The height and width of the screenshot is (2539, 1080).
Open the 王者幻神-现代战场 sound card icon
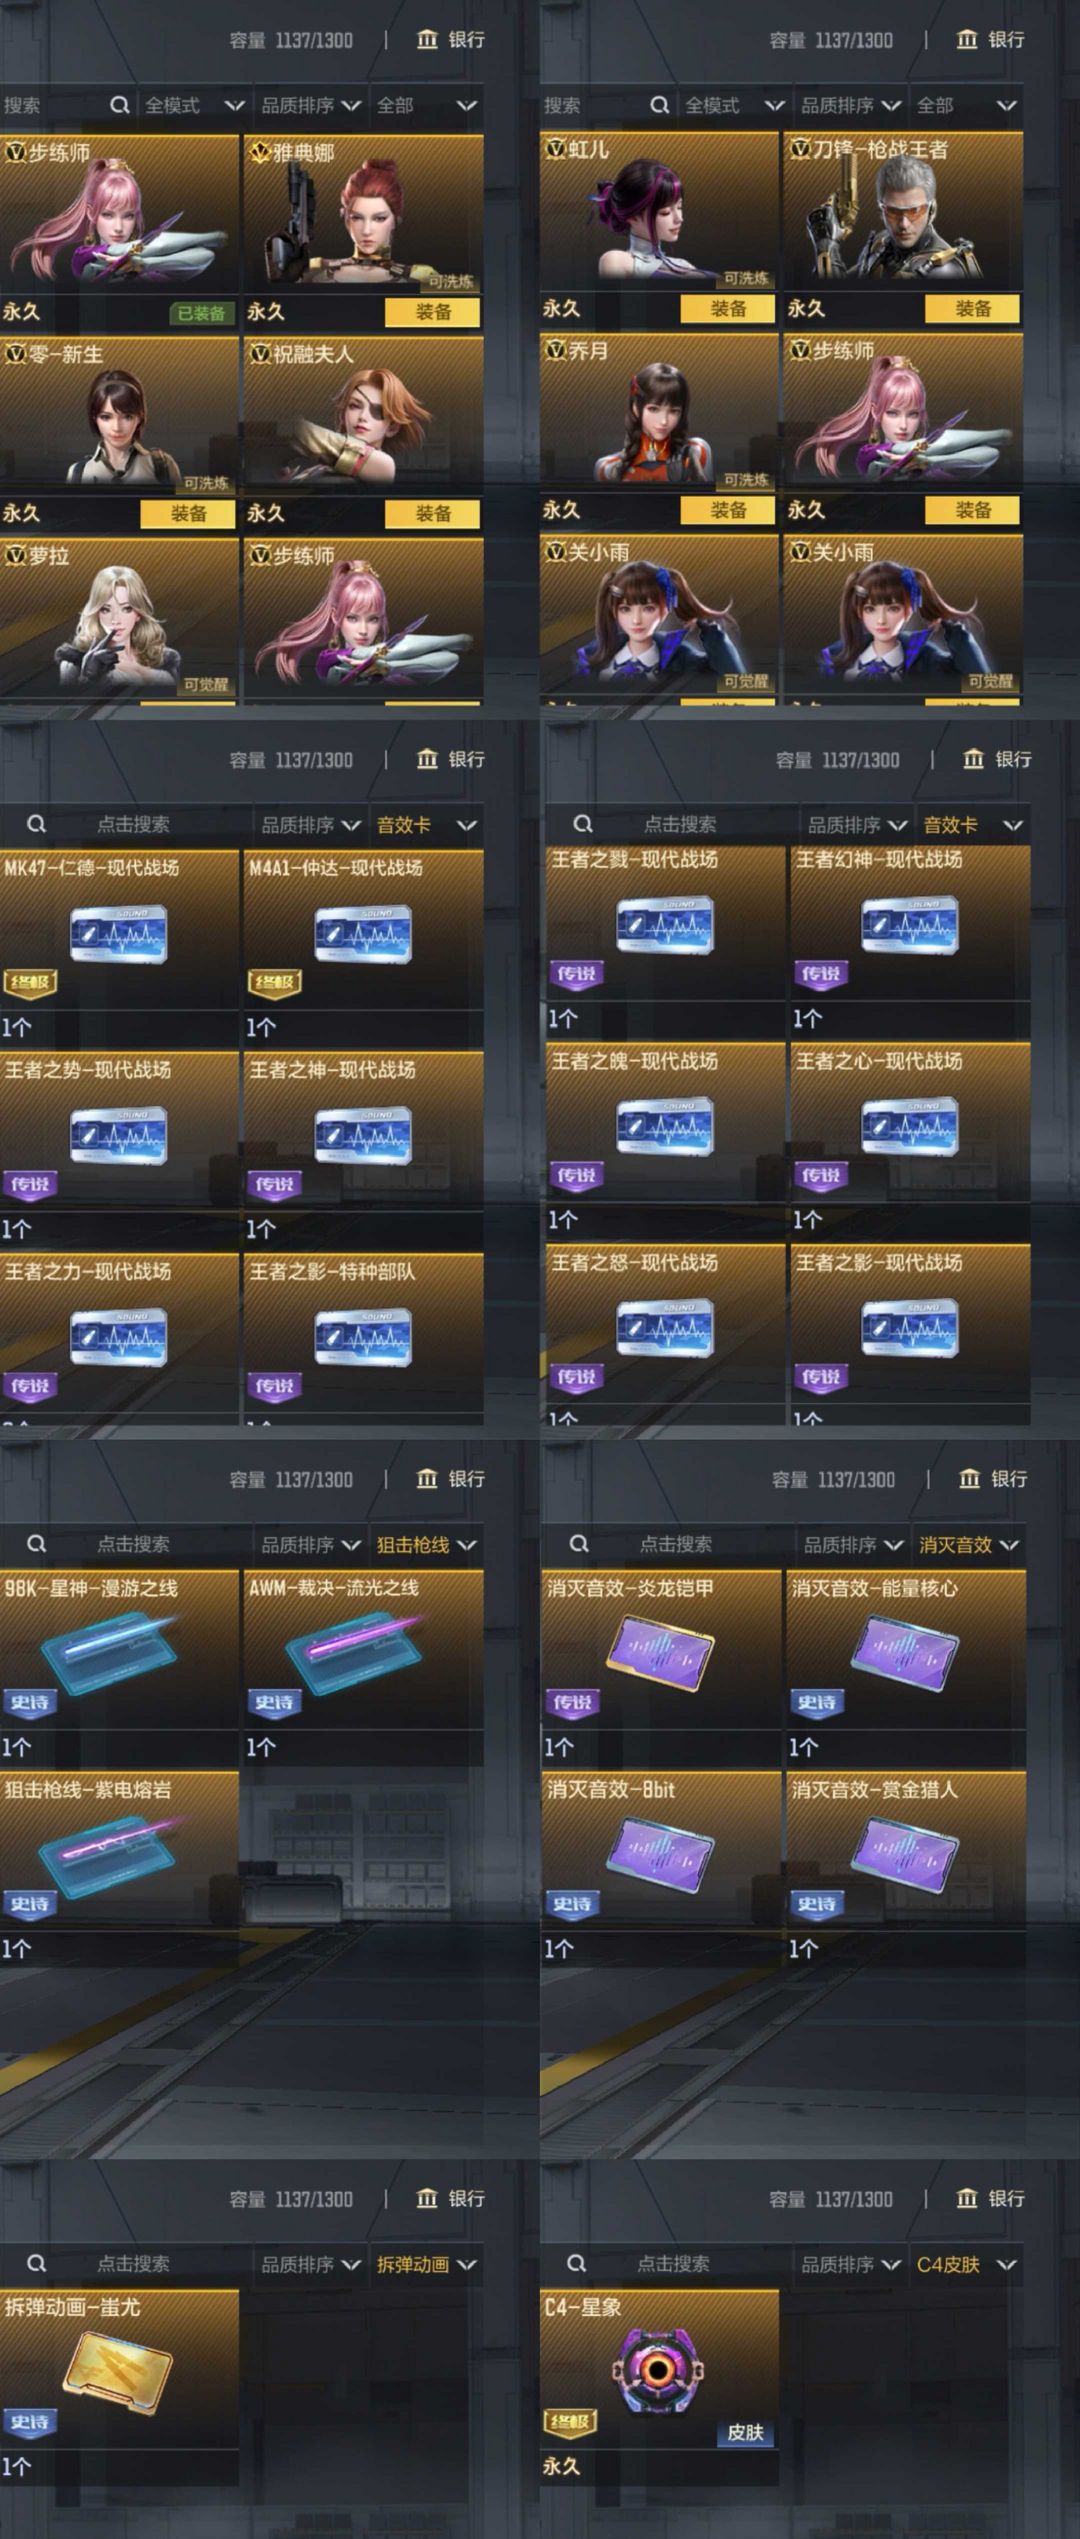tap(909, 926)
